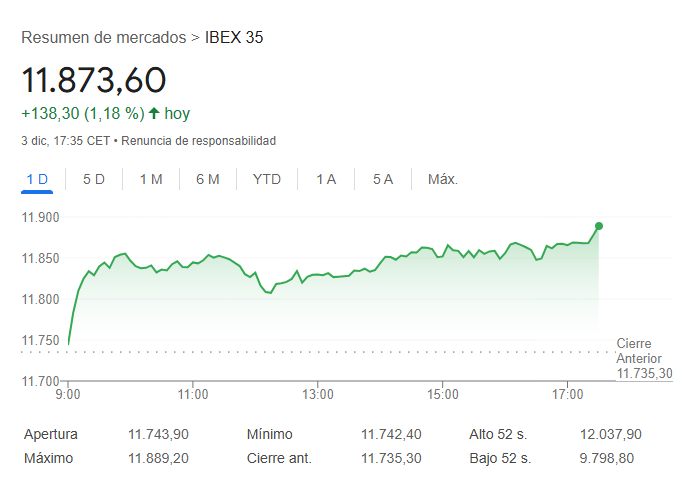View the 5 A chart range
This screenshot has height=483, width=700.
pos(383,179)
